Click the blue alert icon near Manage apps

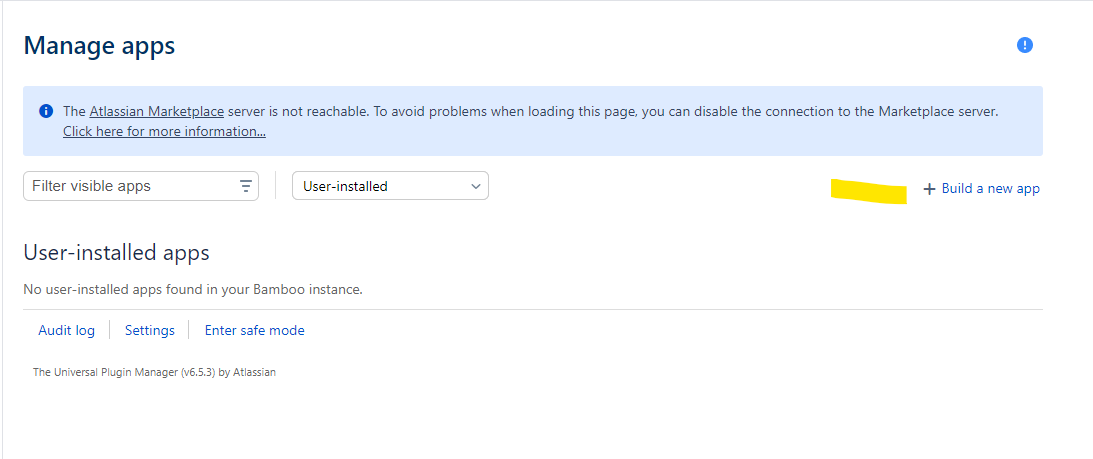tap(1025, 45)
